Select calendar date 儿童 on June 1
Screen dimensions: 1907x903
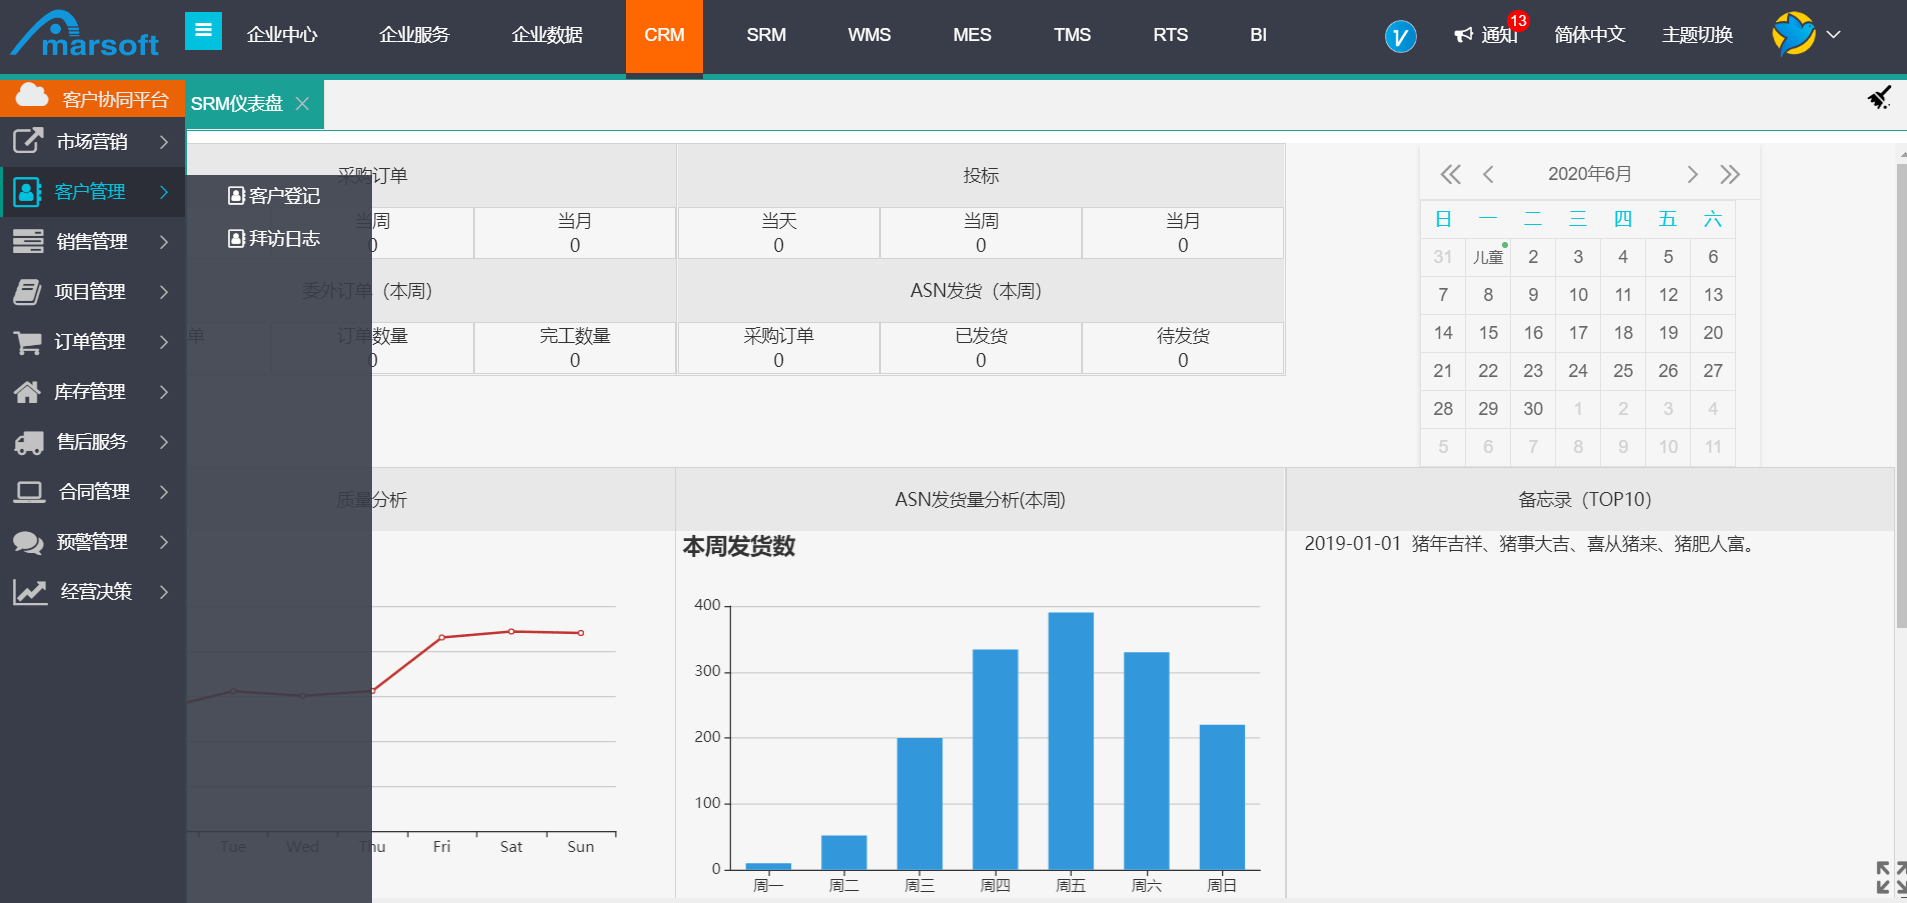coord(1488,257)
